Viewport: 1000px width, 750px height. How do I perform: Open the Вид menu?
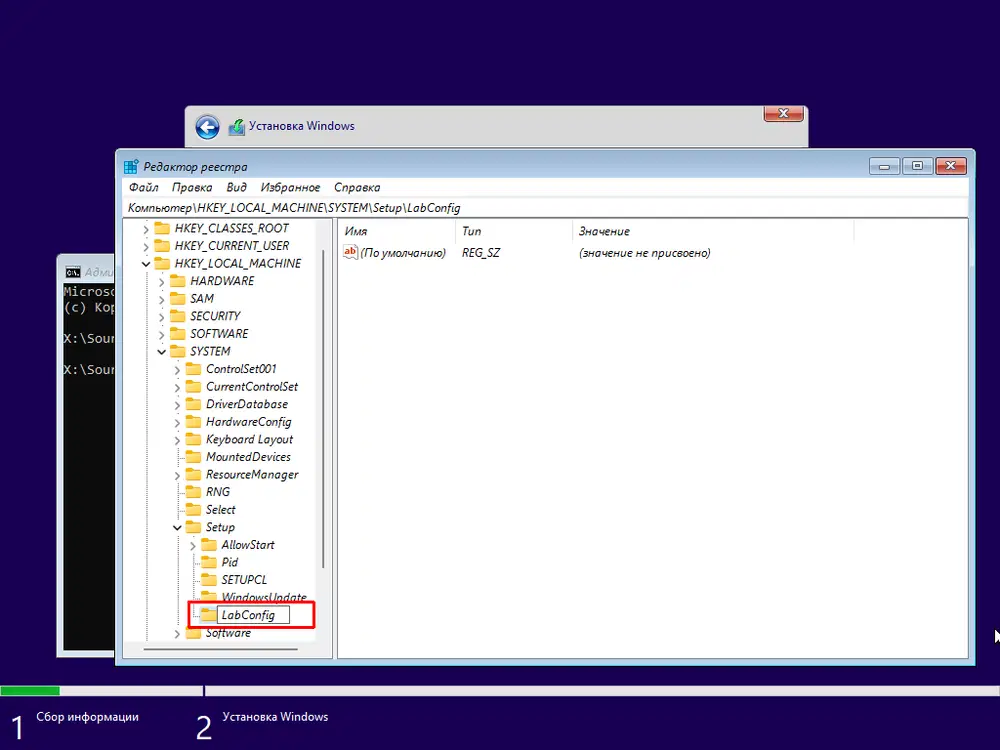236,187
